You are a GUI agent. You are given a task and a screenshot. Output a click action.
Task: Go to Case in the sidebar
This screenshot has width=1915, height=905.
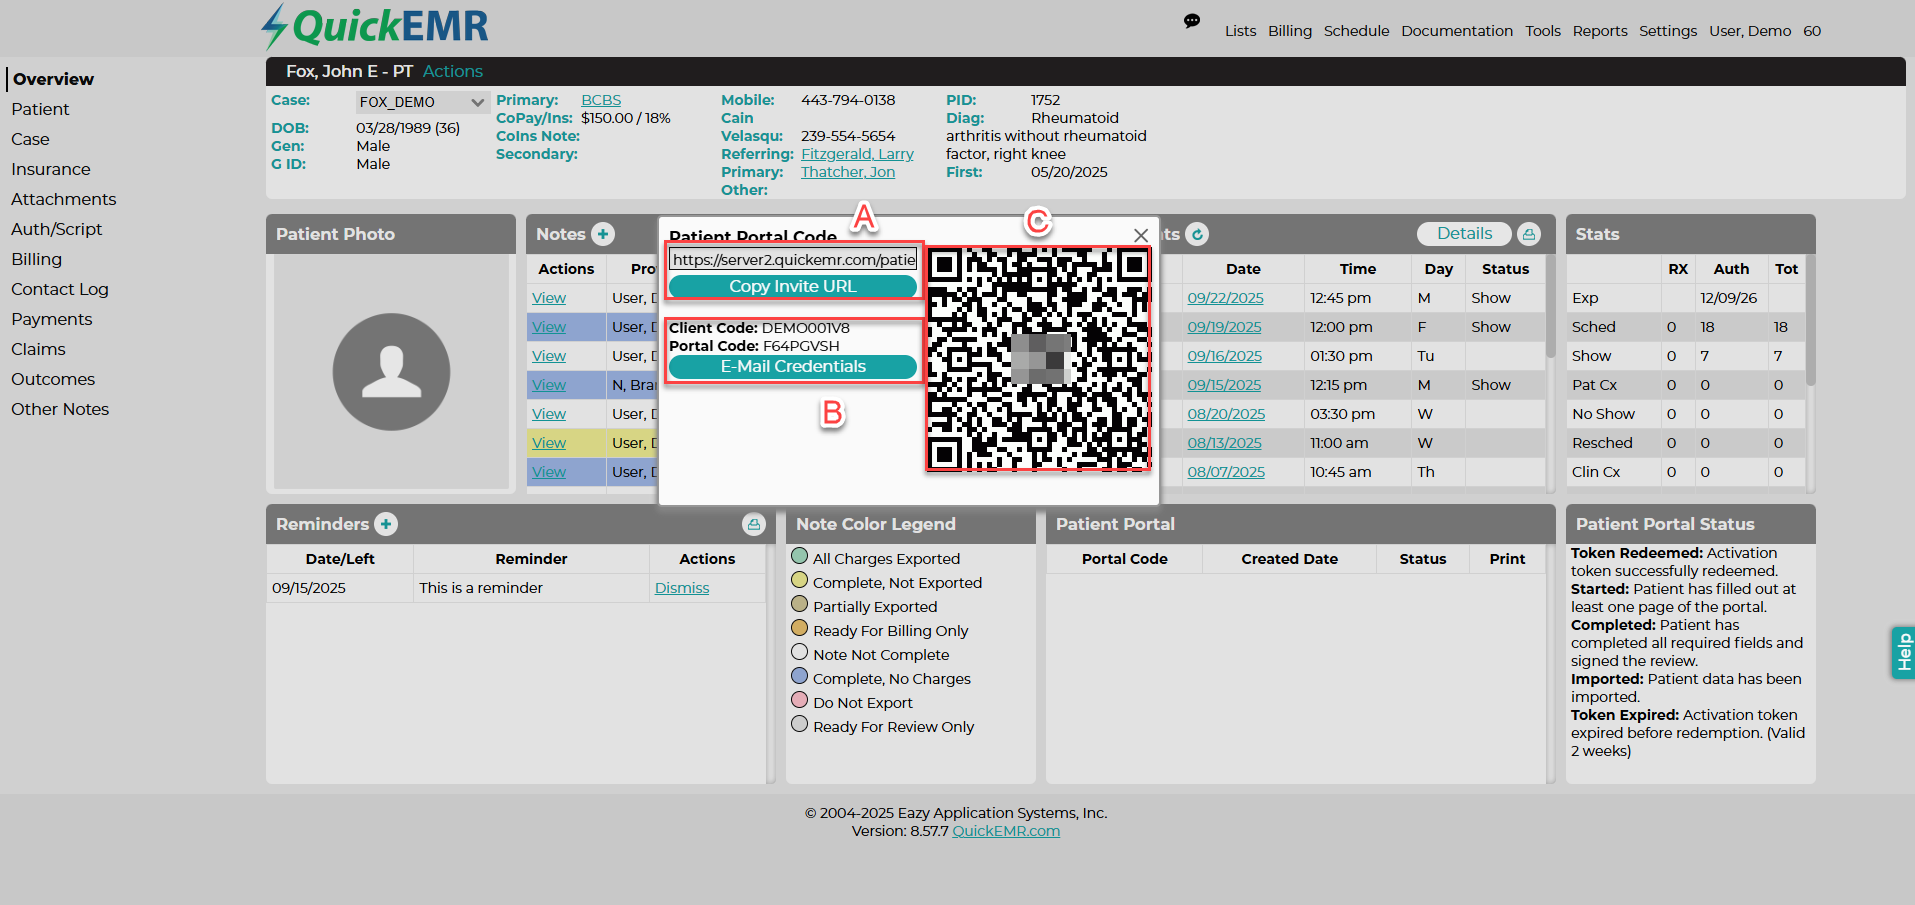[30, 139]
